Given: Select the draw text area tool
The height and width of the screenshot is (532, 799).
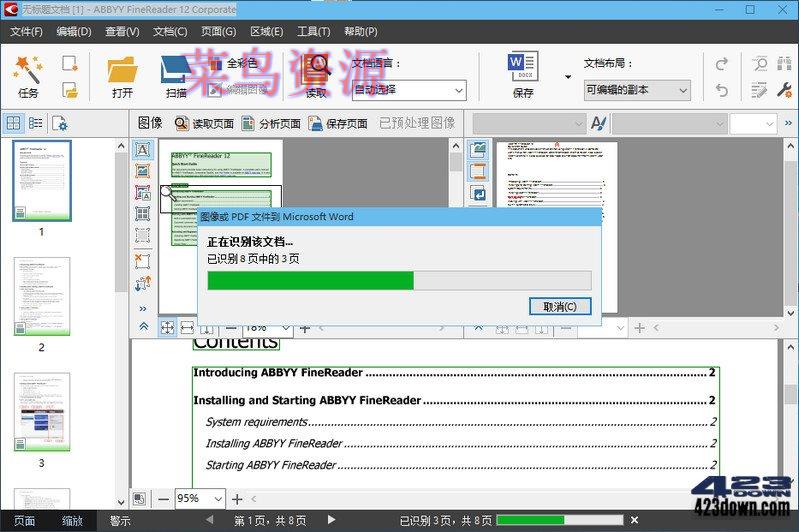Looking at the screenshot, I should point(143,150).
